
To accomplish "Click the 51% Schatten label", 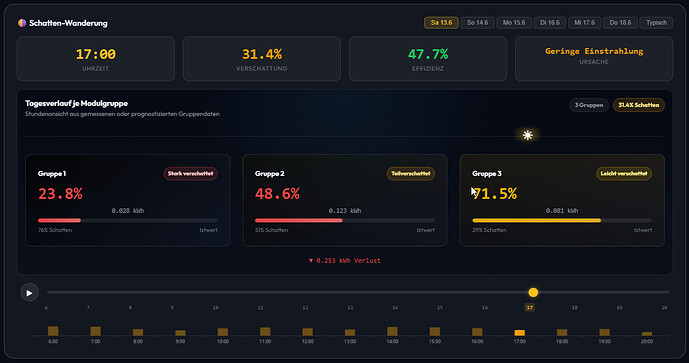I will point(272,230).
